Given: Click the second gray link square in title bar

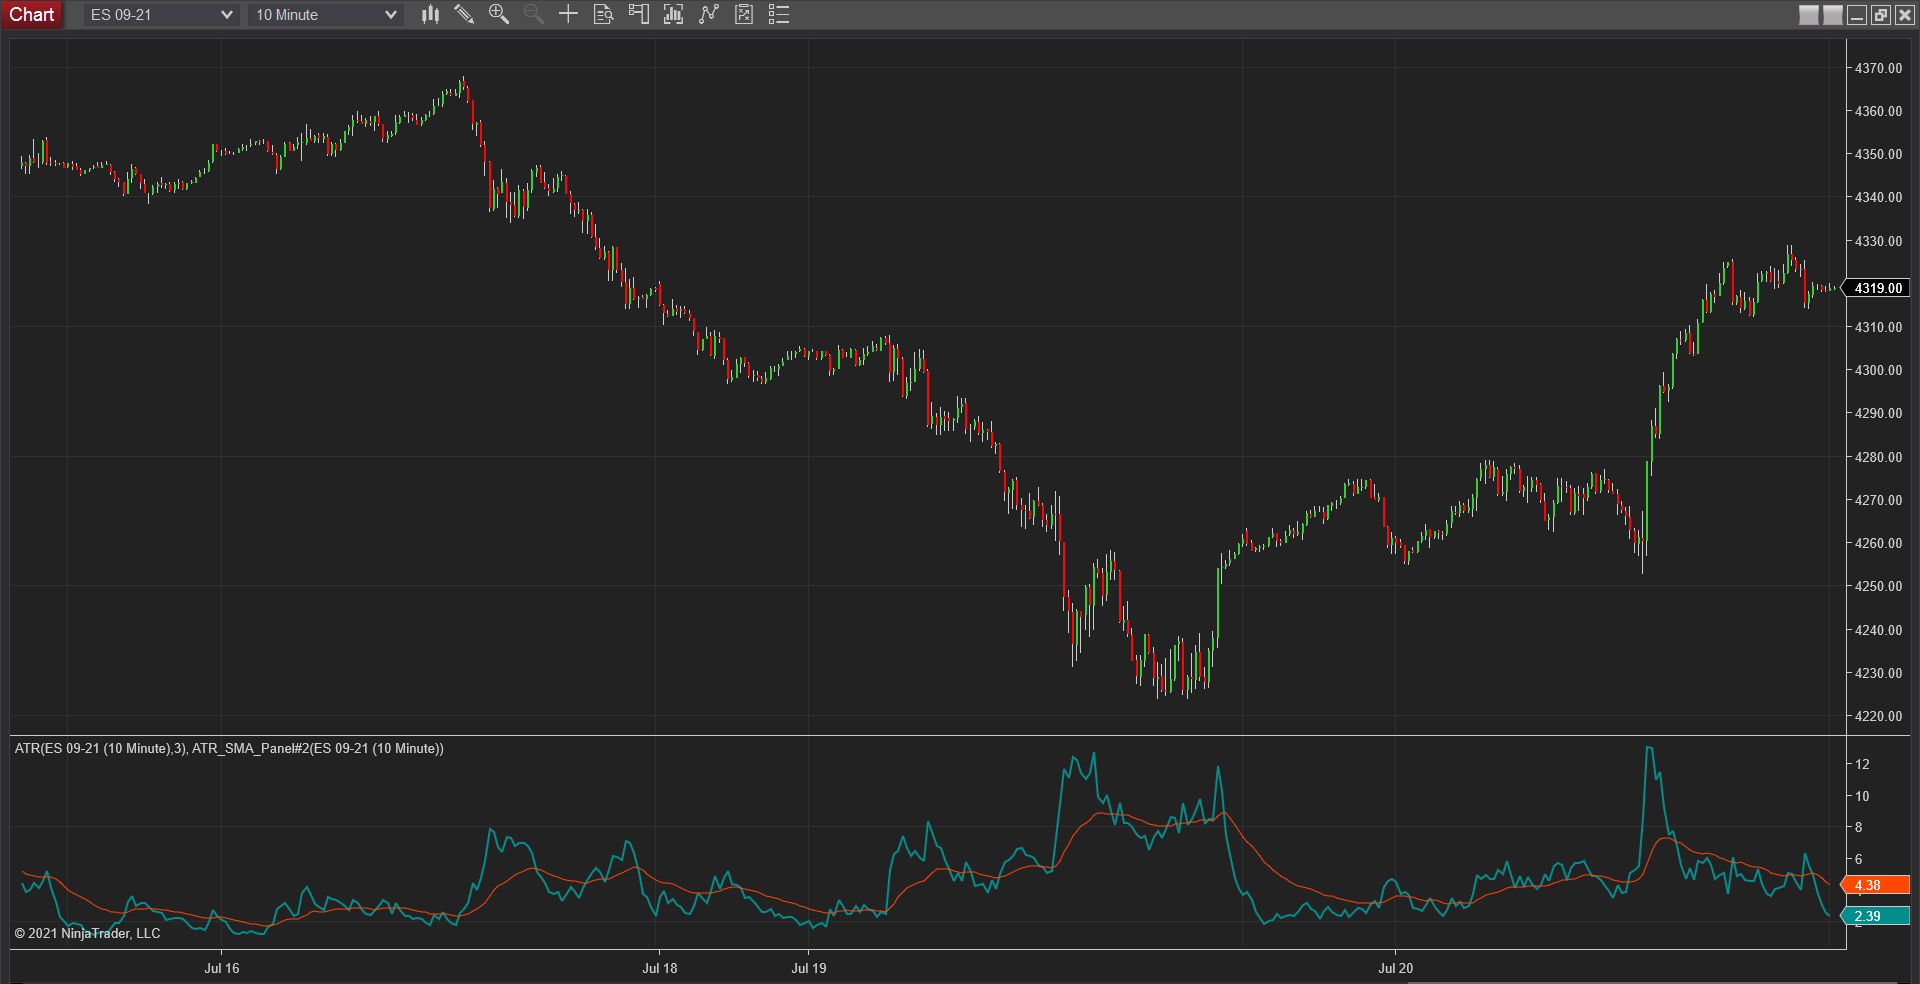Looking at the screenshot, I should (x=1833, y=15).
